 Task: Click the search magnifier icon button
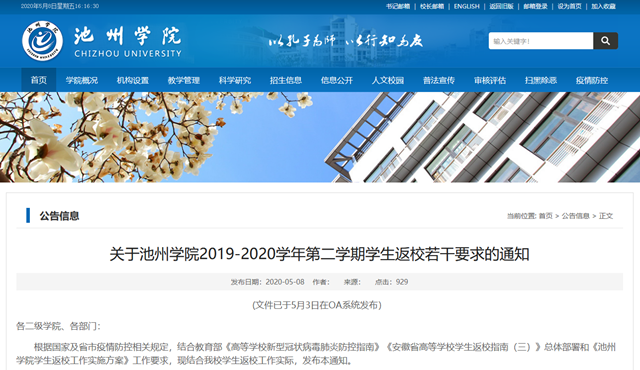click(x=605, y=41)
